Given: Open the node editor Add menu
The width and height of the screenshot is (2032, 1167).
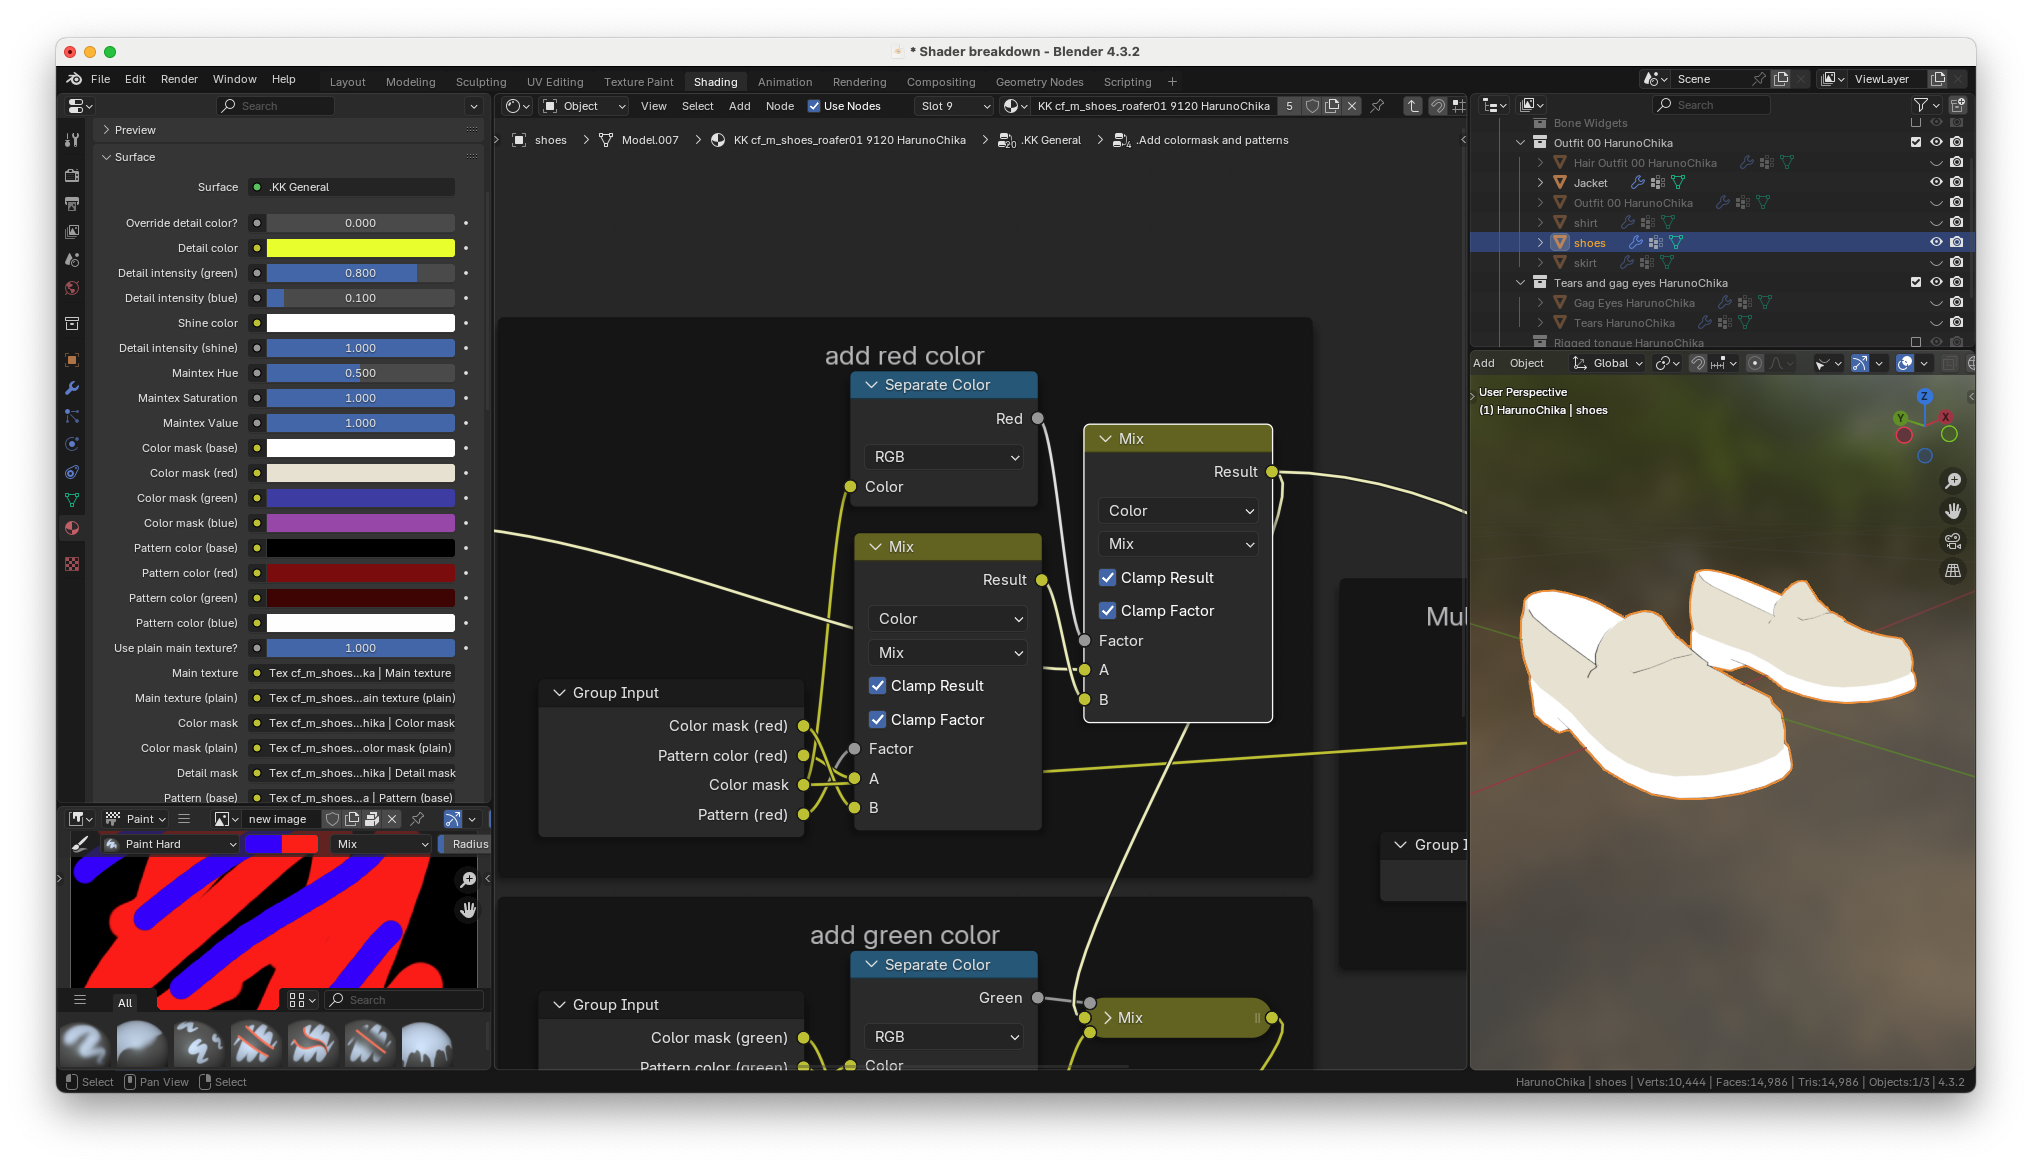Looking at the screenshot, I should point(739,106).
